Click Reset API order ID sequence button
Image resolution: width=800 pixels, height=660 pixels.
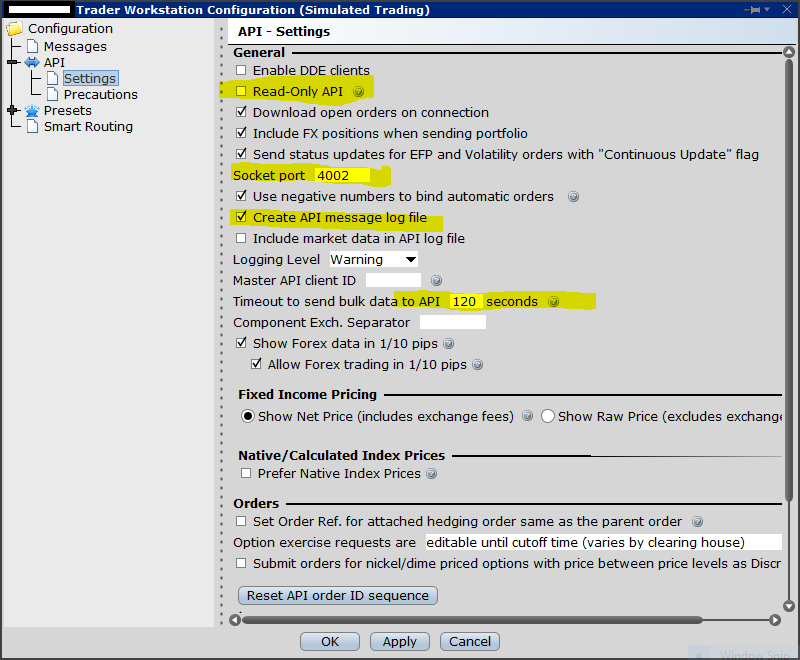click(338, 595)
